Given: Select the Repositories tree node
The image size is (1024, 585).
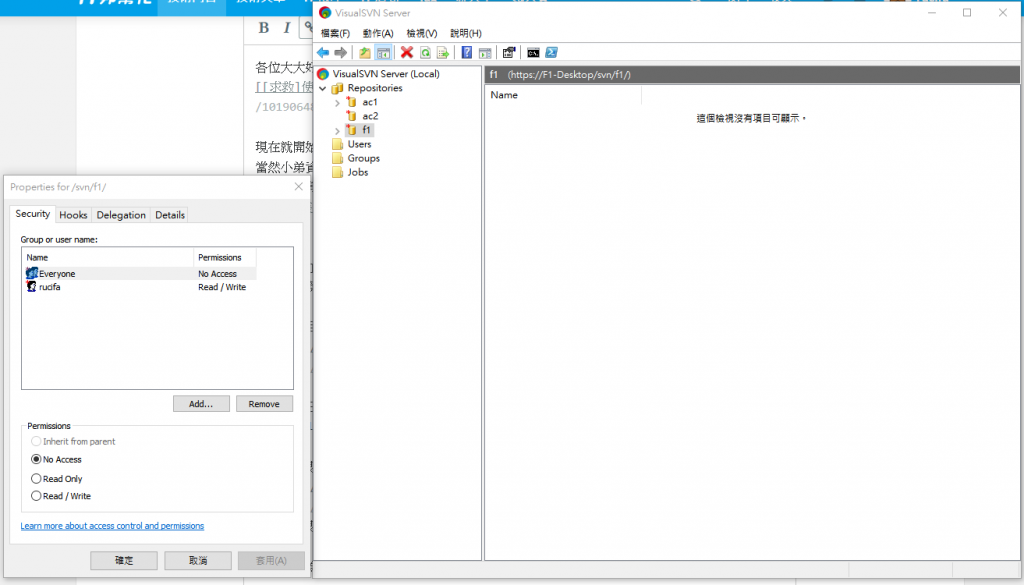Looking at the screenshot, I should tap(375, 87).
